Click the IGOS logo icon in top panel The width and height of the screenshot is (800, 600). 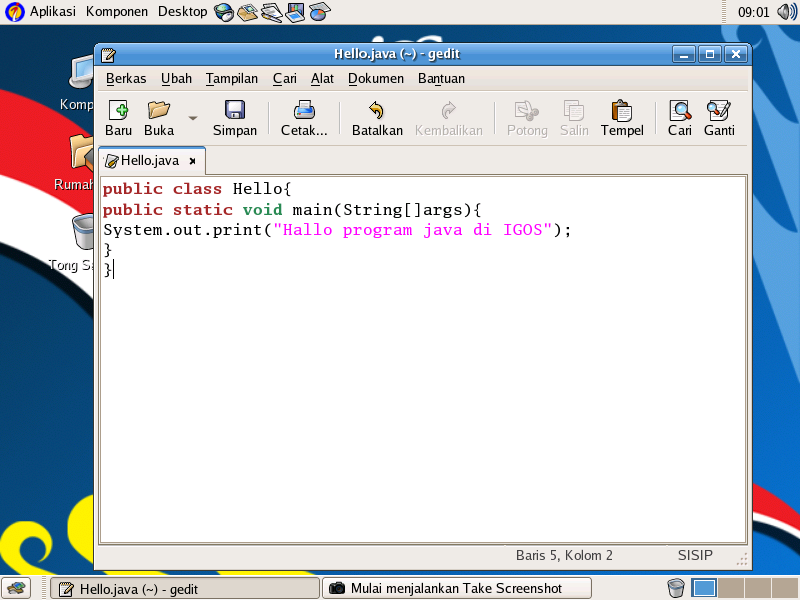coord(14,11)
